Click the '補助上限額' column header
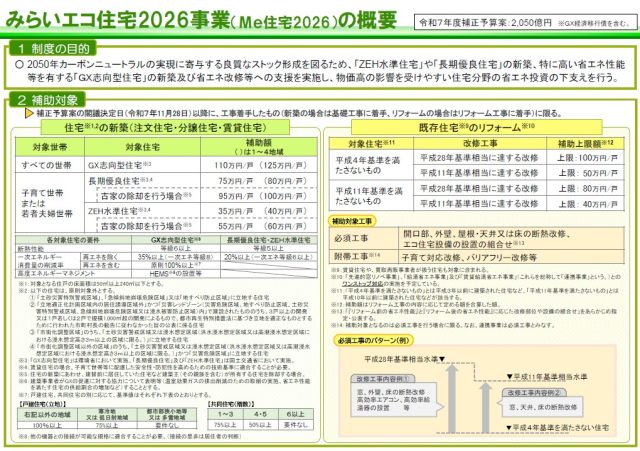This screenshot has height=451, width=640. pos(585,143)
